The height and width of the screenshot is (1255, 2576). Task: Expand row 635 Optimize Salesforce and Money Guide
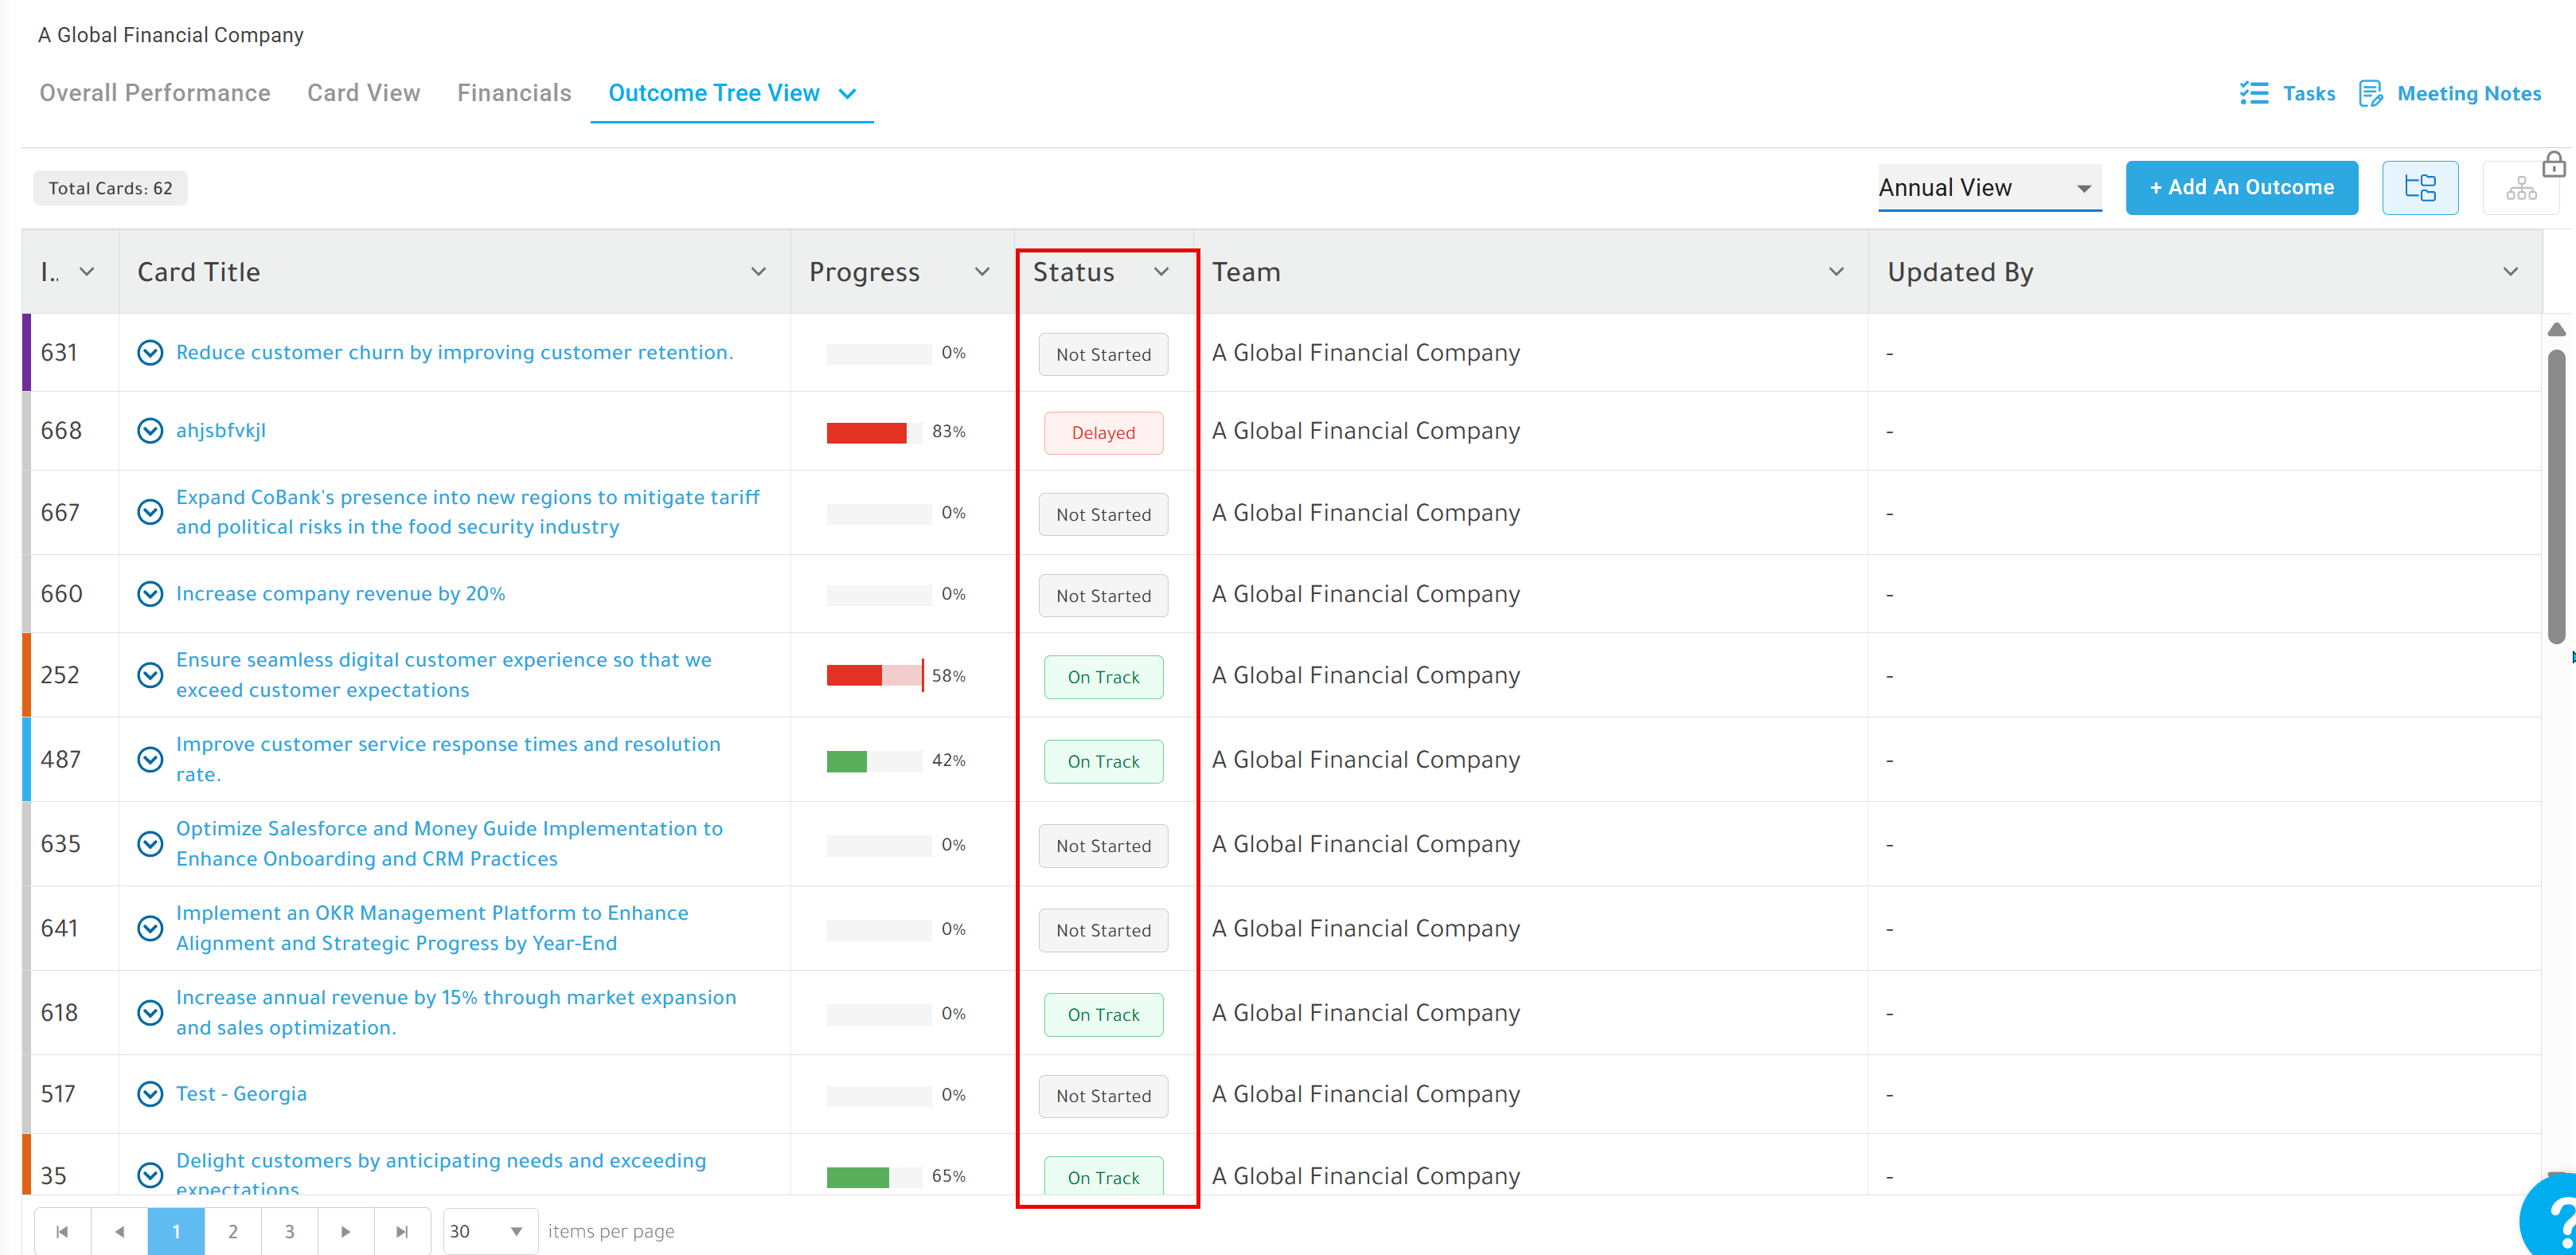pyautogui.click(x=150, y=844)
